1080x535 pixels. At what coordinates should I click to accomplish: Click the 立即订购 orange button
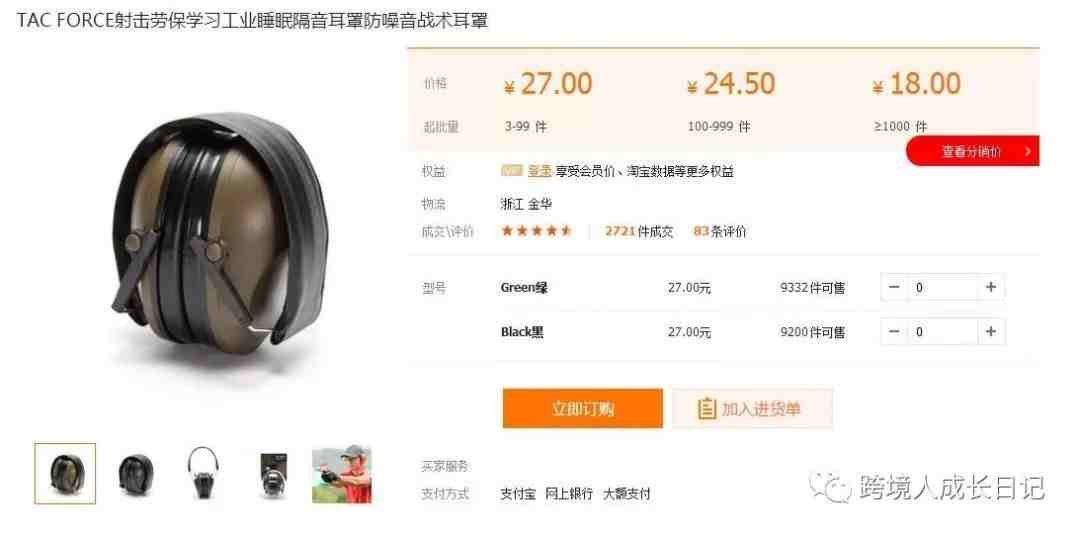tap(583, 408)
